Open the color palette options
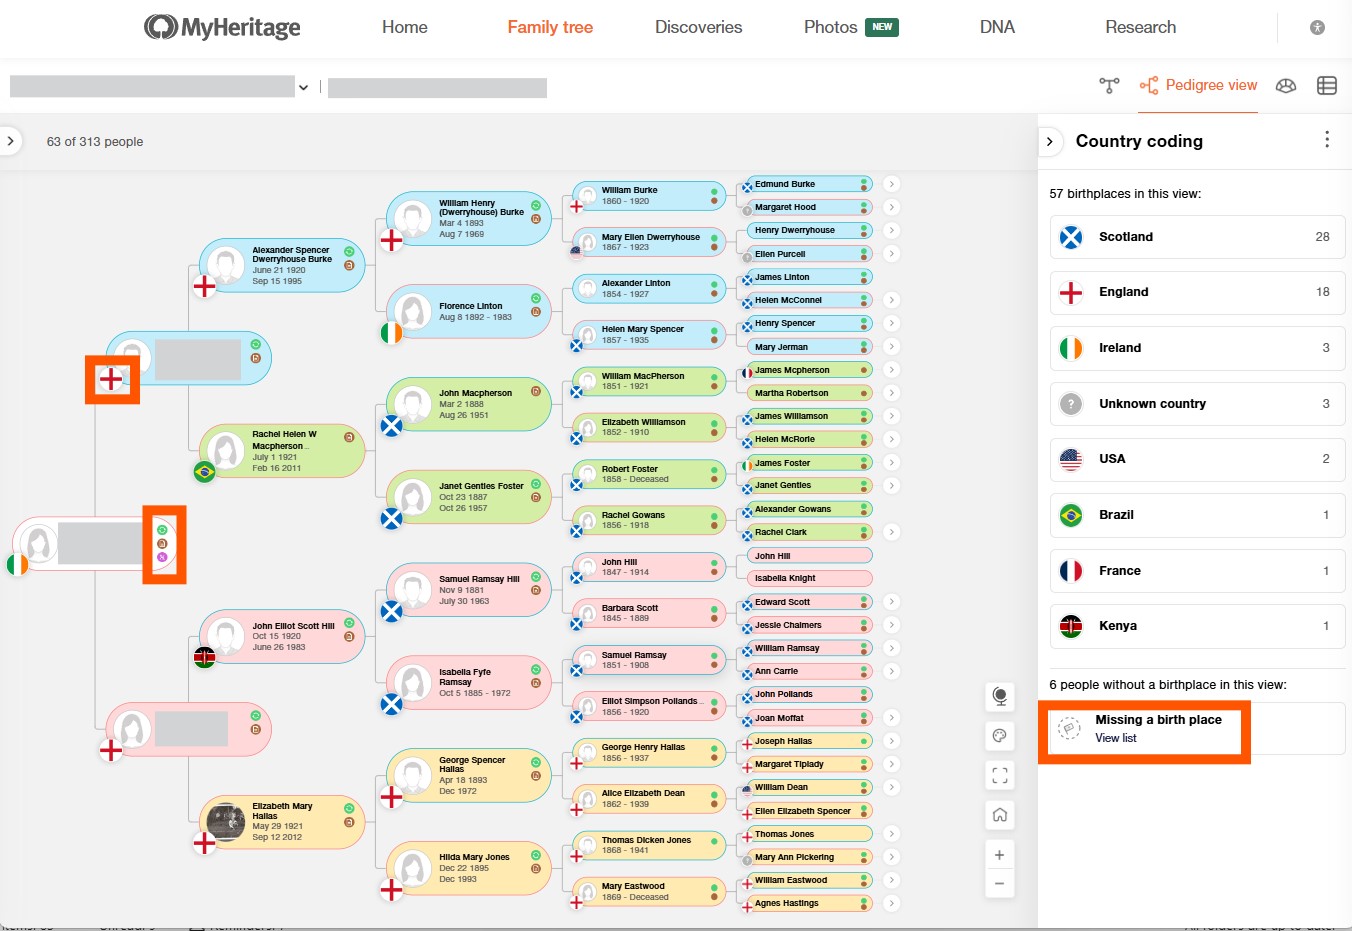The height and width of the screenshot is (931, 1352). tap(999, 736)
